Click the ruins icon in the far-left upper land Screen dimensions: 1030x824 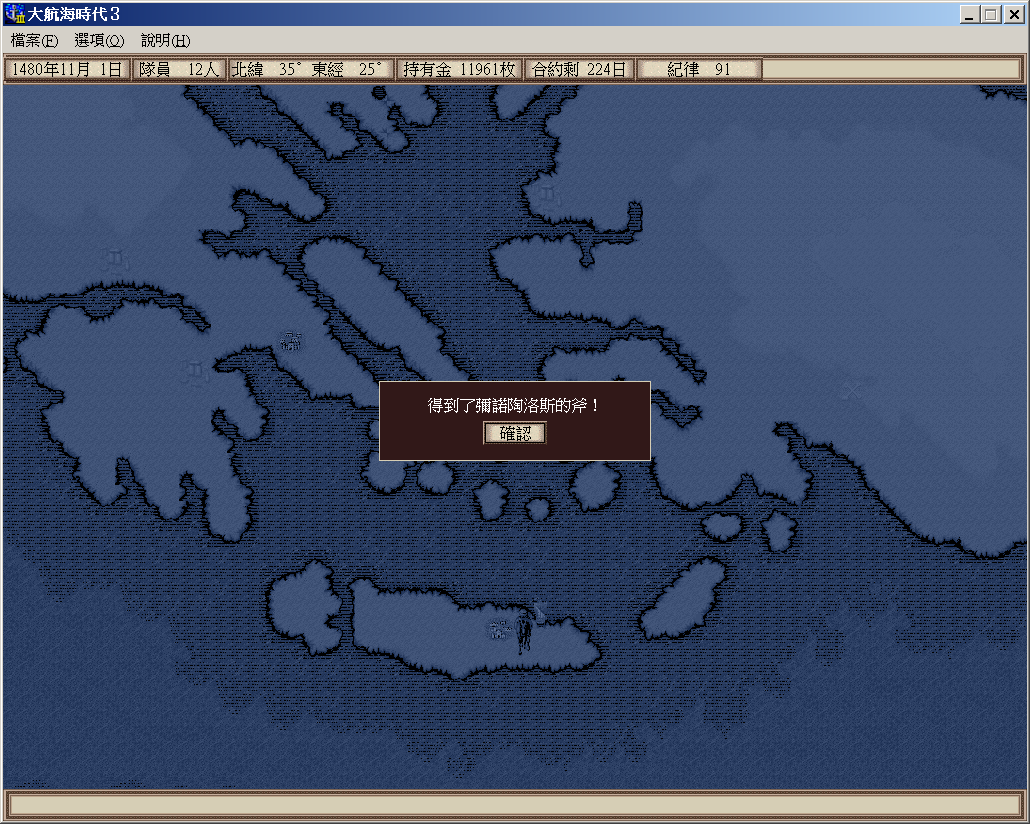click(115, 259)
